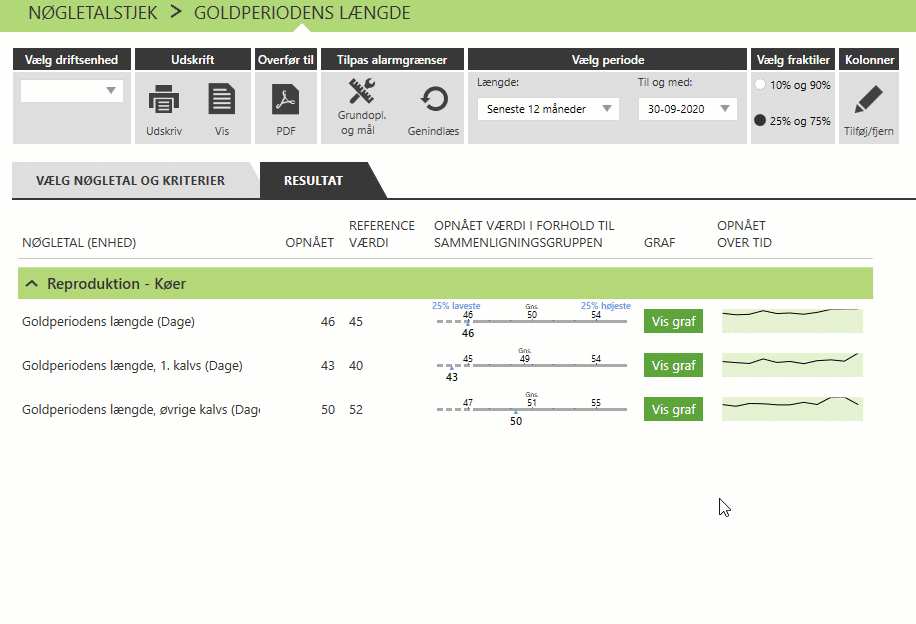916x624 pixels.
Task: Click the comparison scale for Goldperiodens længde
Action: pyautogui.click(x=531, y=322)
